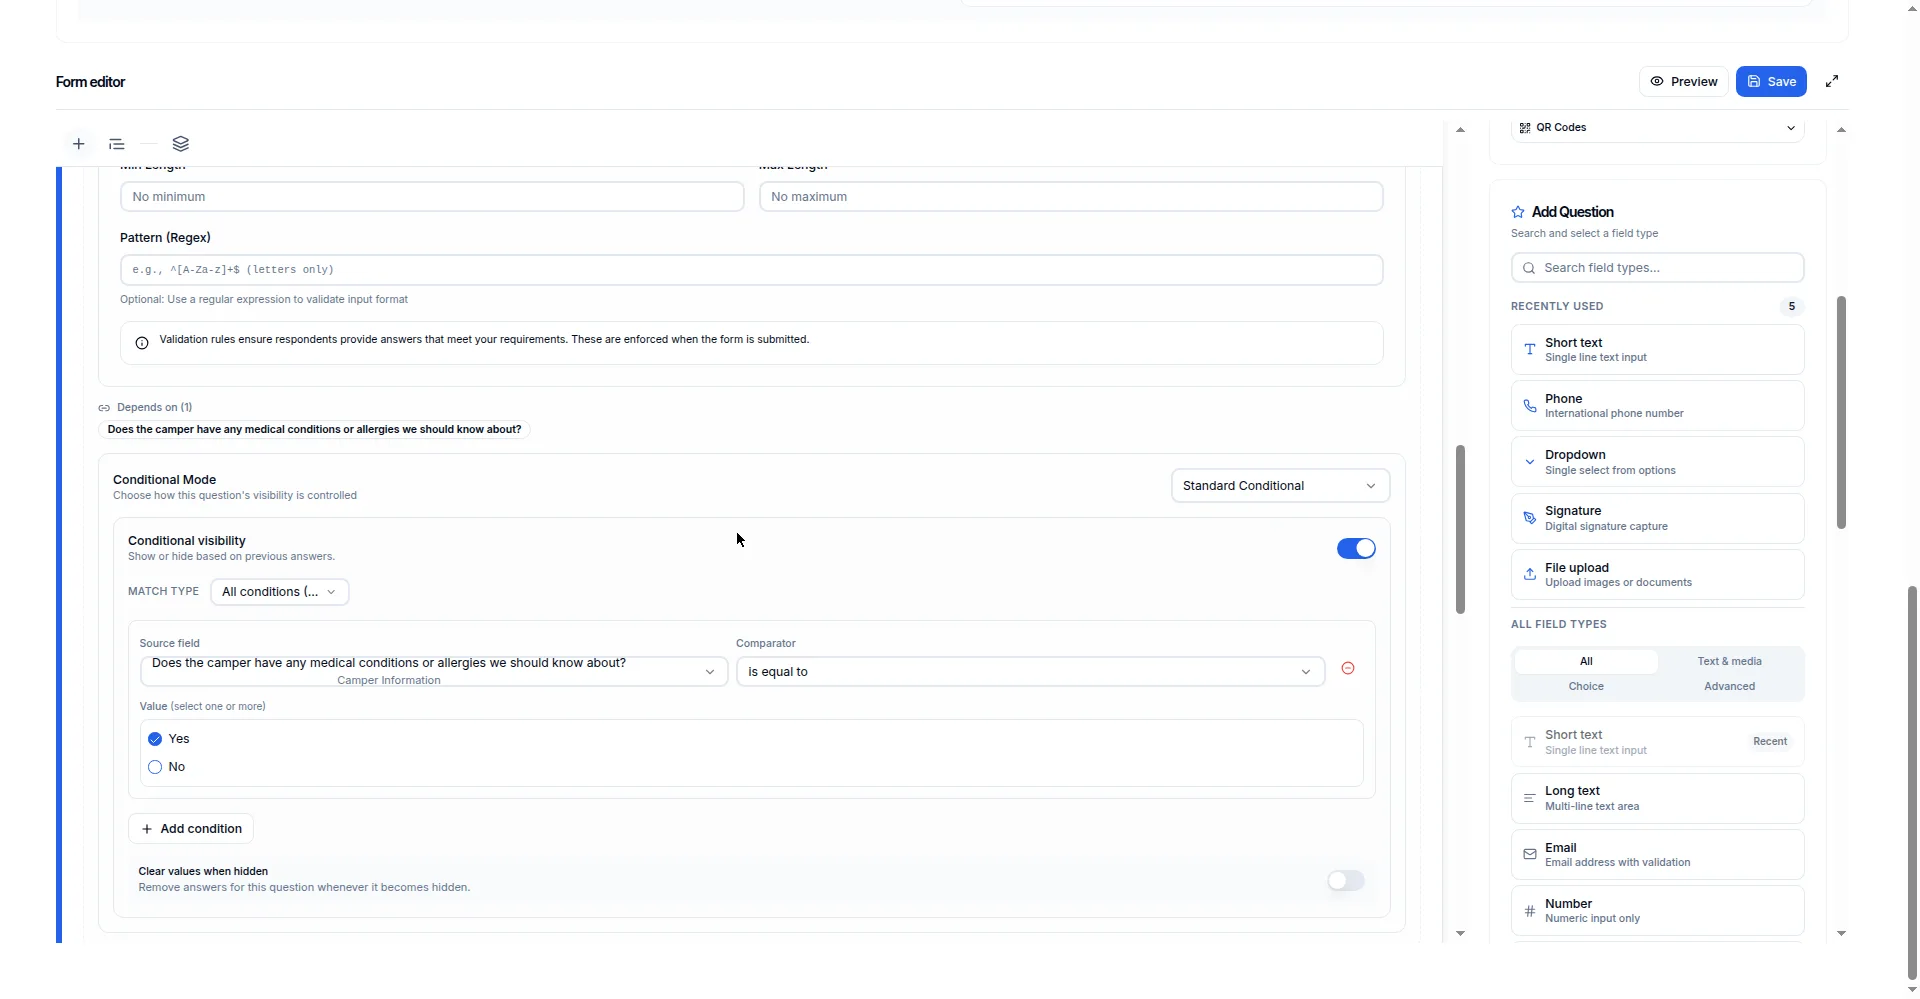Switch to the Advanced tab
The image size is (1920, 999).
tap(1729, 687)
